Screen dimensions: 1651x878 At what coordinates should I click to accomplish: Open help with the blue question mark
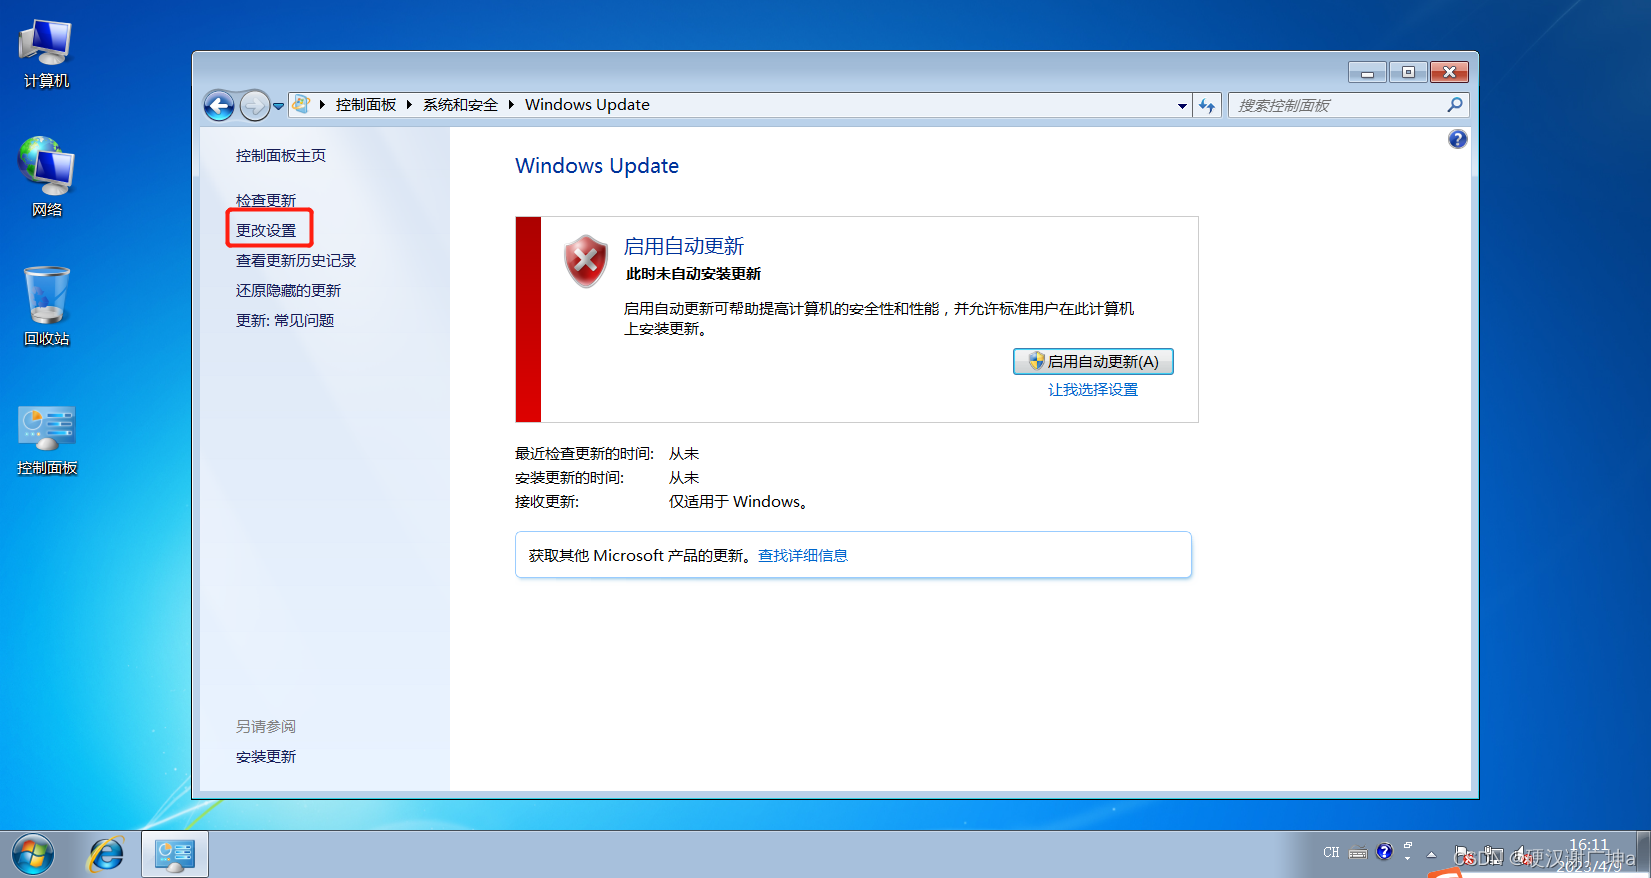[1457, 139]
